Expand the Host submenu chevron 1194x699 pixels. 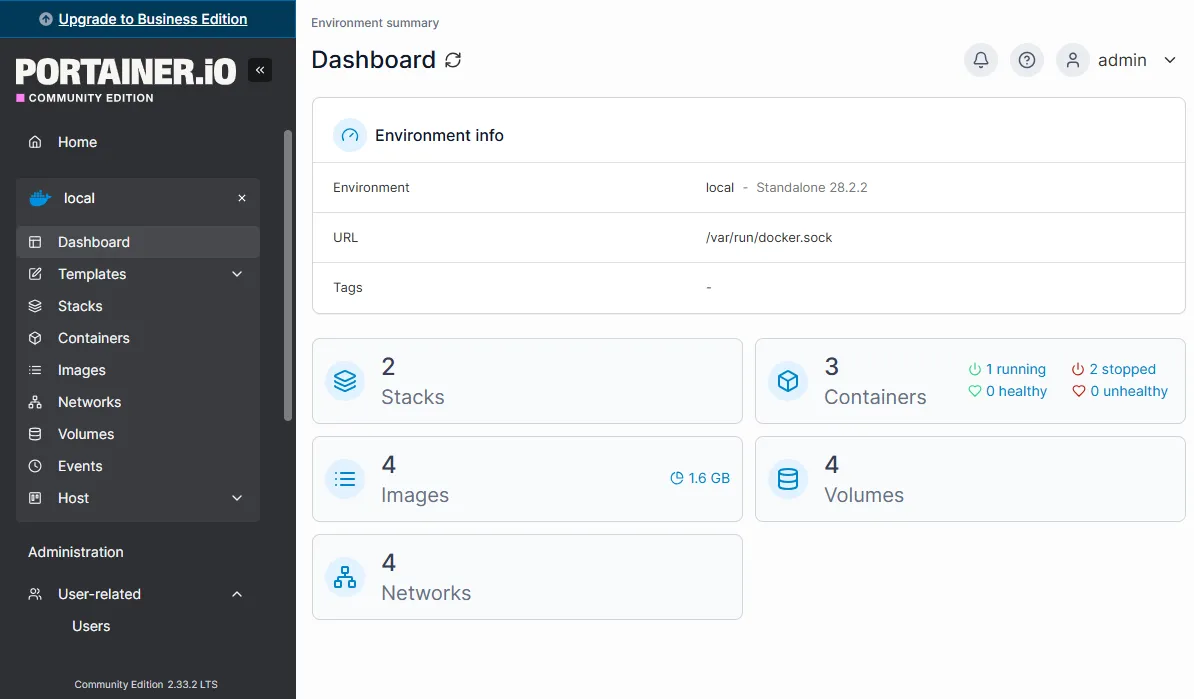coord(237,498)
